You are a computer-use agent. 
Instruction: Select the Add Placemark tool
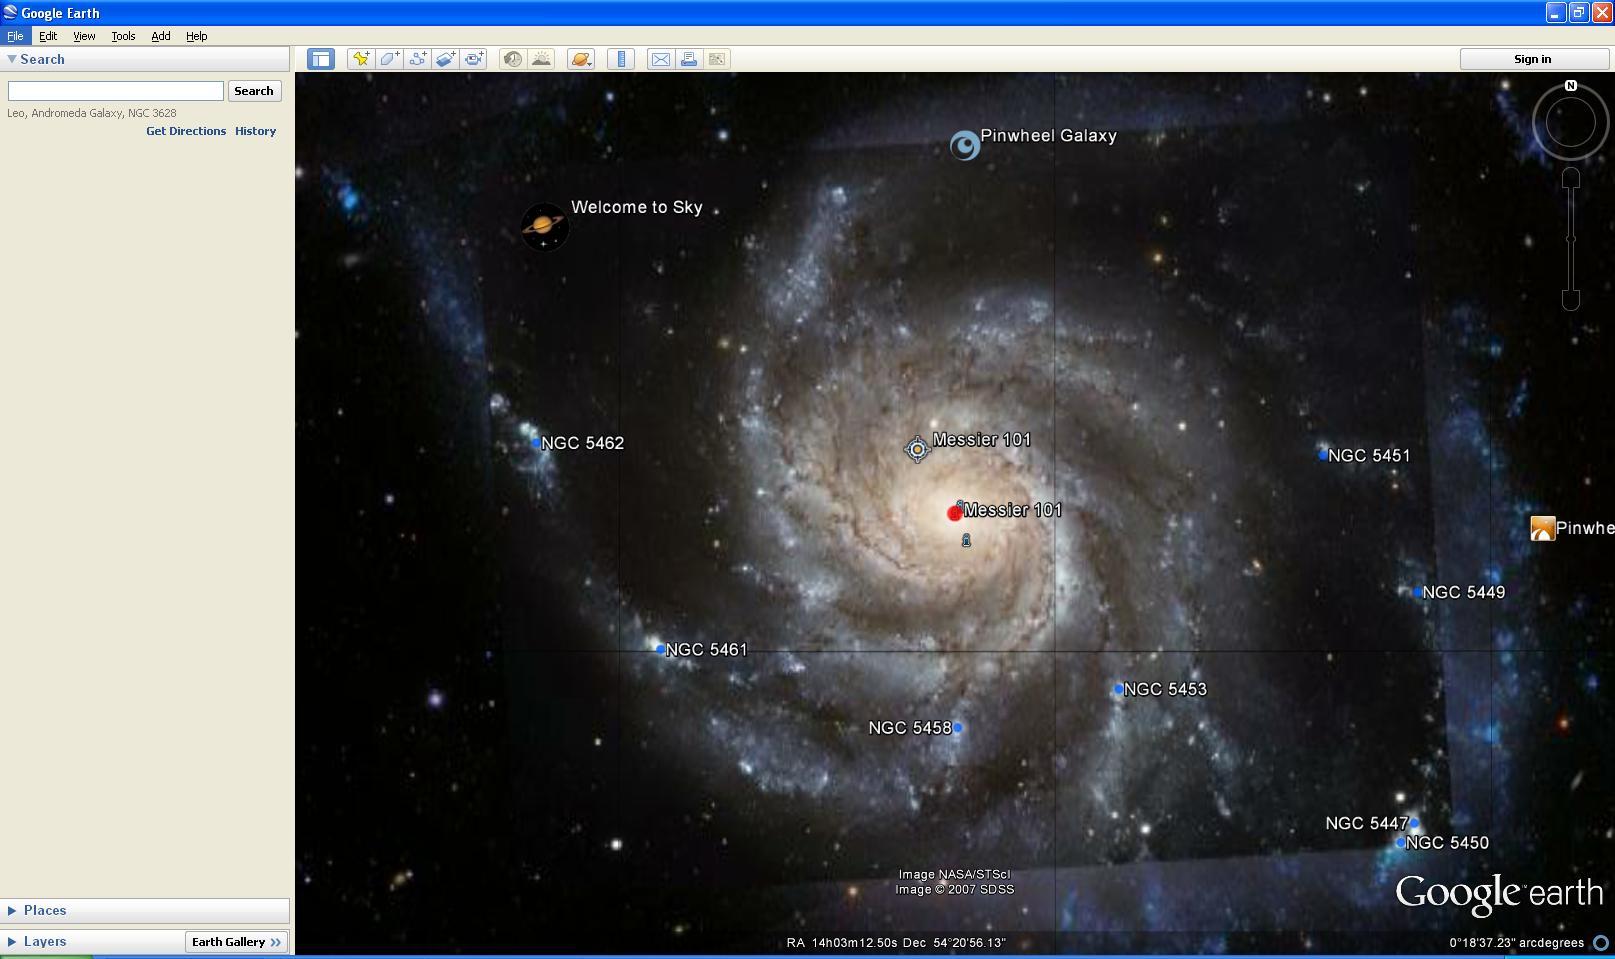pyautogui.click(x=361, y=59)
